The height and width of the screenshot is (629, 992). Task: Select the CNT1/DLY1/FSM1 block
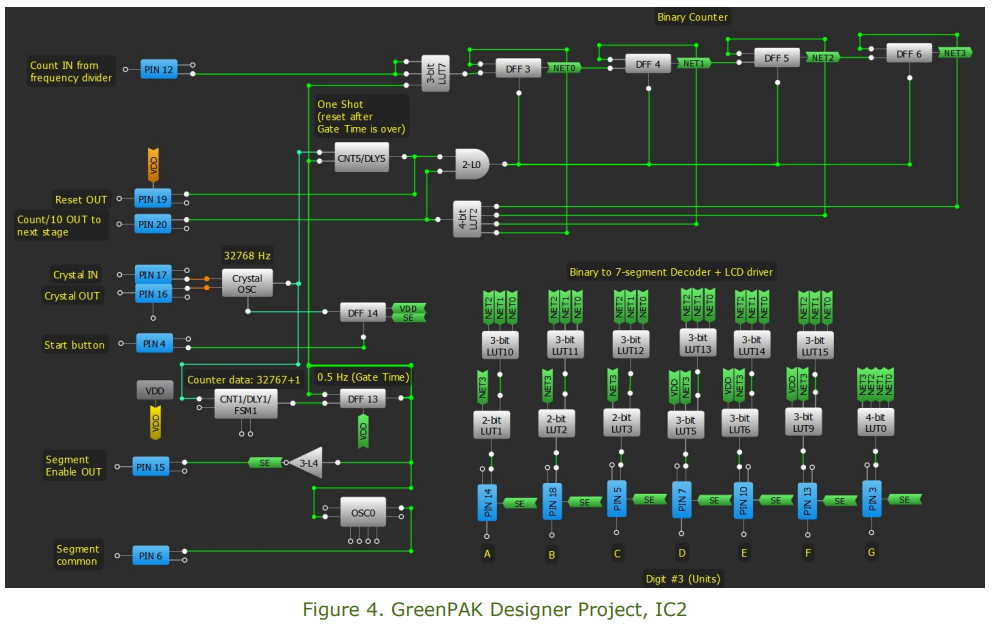click(x=245, y=404)
